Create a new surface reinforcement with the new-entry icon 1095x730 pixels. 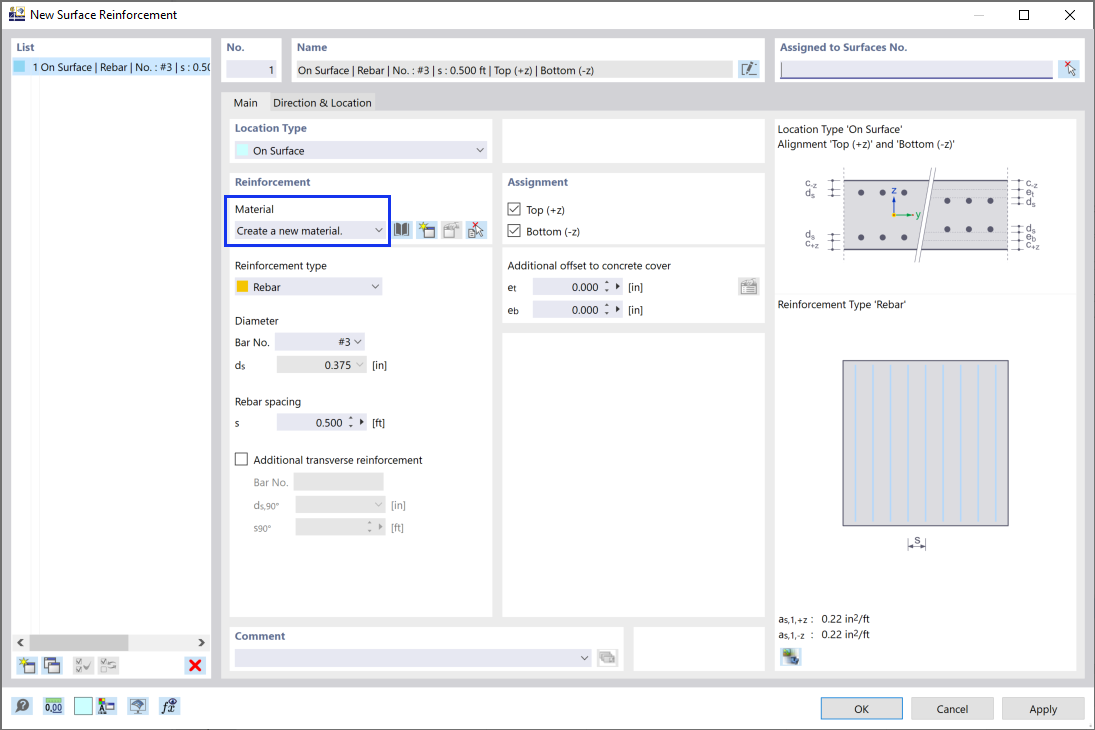tap(23, 665)
